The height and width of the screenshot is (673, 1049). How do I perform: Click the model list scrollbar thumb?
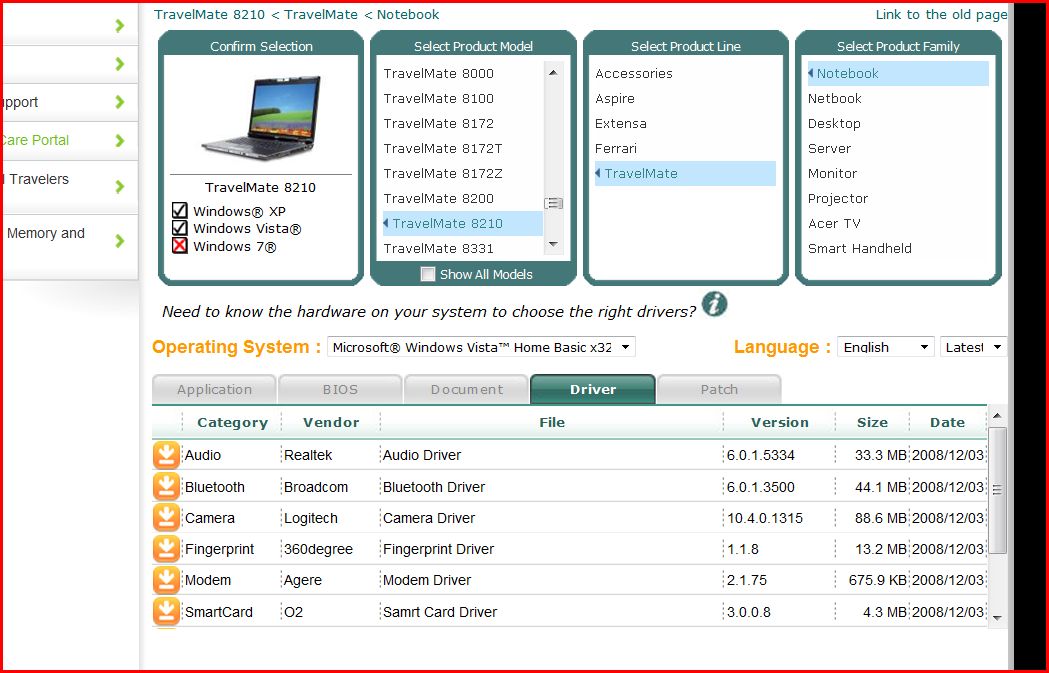pyautogui.click(x=553, y=203)
